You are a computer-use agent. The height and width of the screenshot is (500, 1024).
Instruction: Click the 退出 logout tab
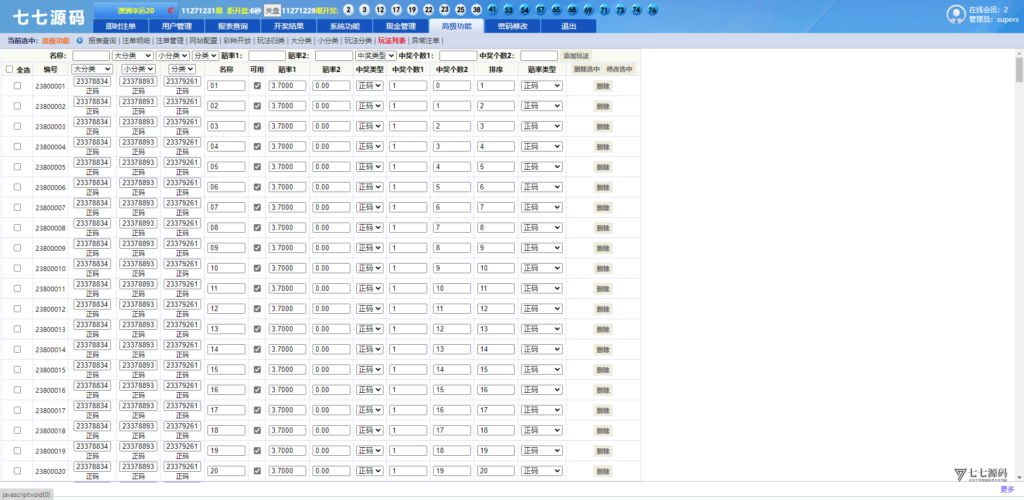point(569,26)
